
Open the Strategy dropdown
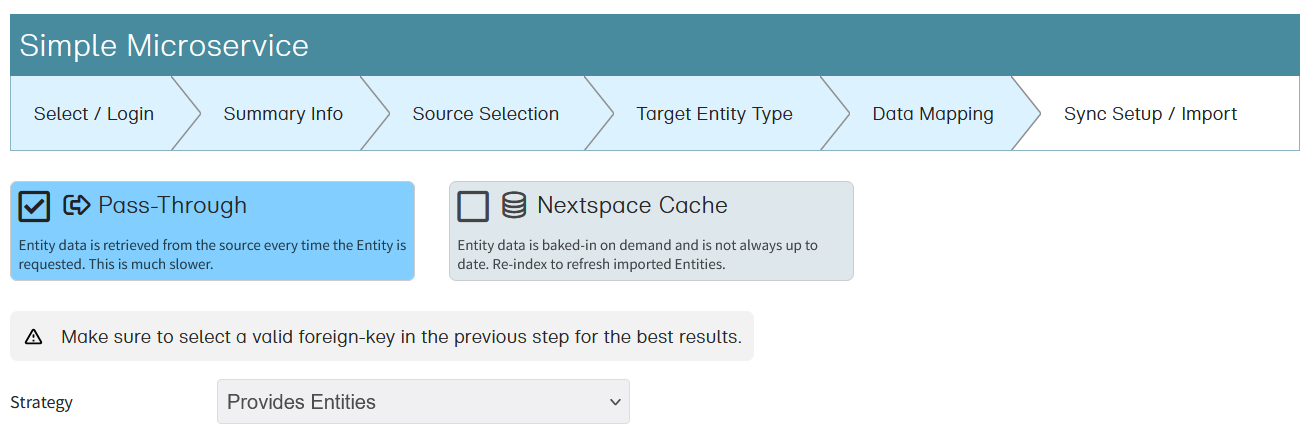click(x=422, y=402)
